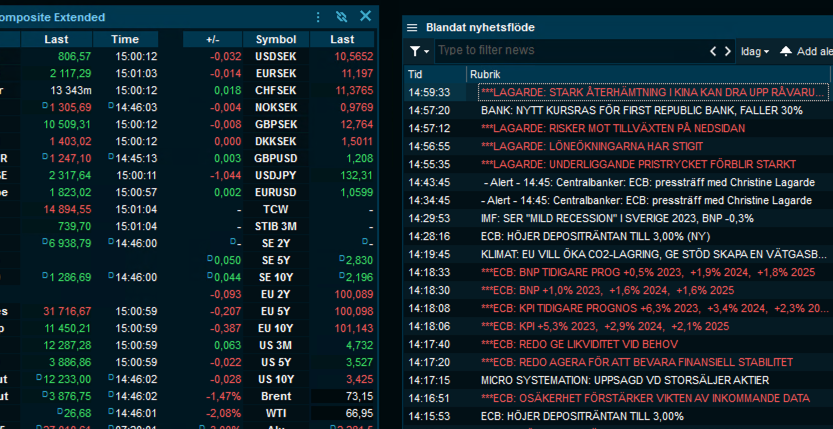Select the Brent oil symbol row

pos(275,397)
